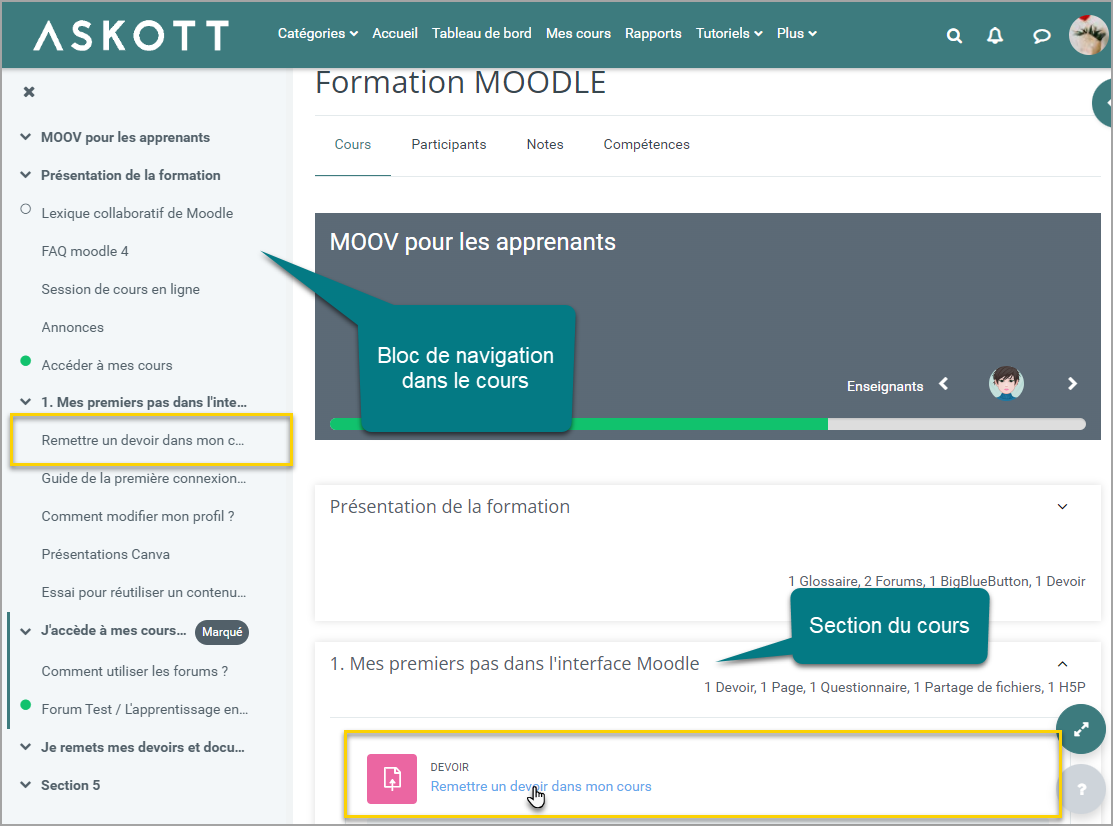This screenshot has width=1113, height=826.
Task: Click the ASKOTT logo
Action: pos(131,35)
